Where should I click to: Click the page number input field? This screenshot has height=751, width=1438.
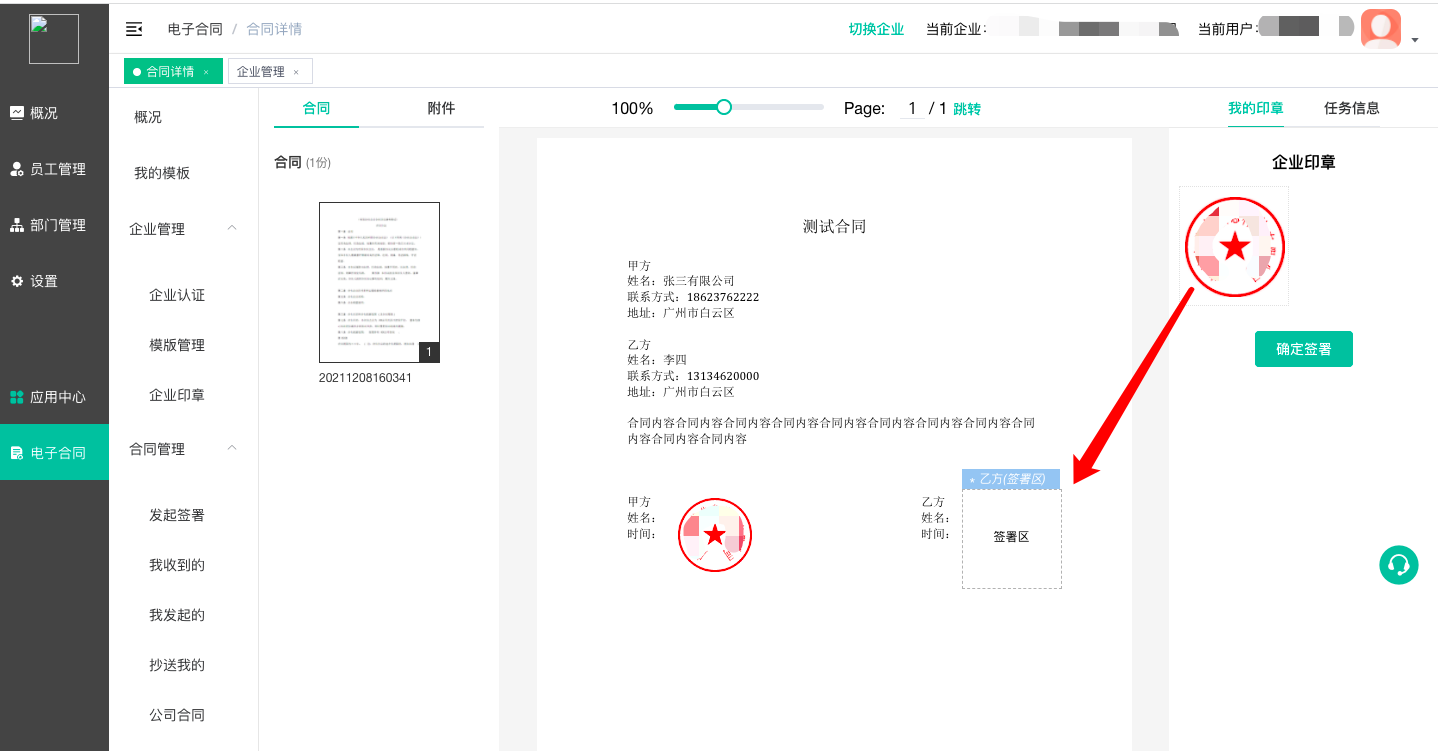911,108
